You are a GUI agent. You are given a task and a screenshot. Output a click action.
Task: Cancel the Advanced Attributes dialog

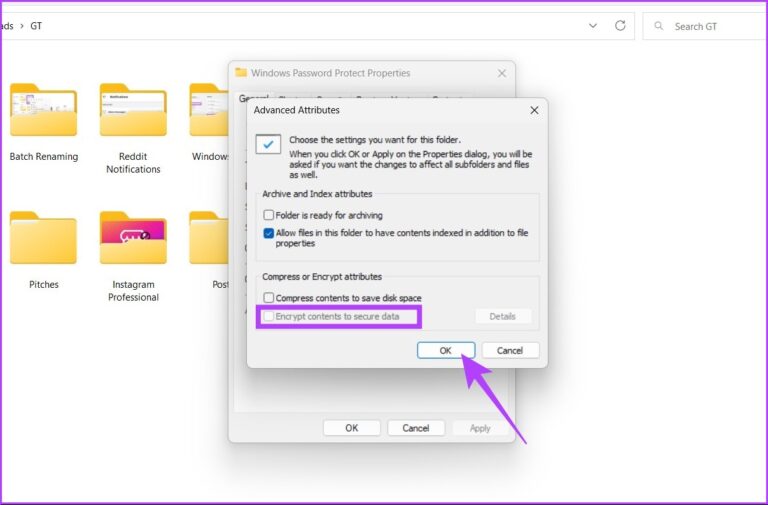click(510, 350)
